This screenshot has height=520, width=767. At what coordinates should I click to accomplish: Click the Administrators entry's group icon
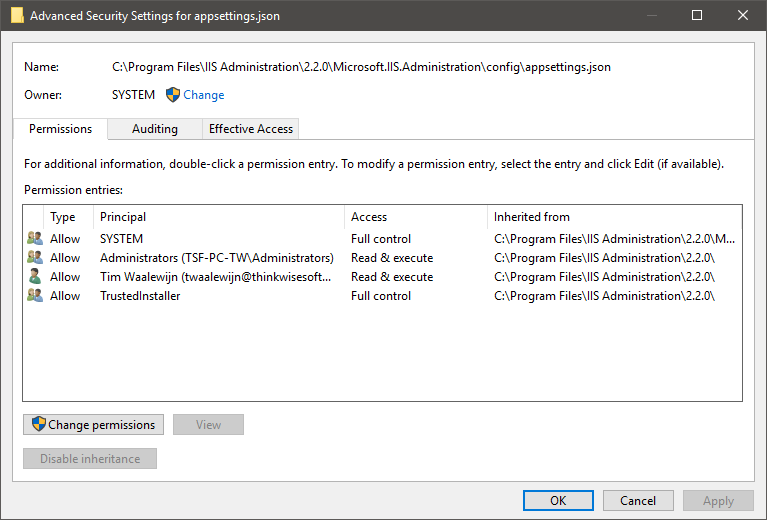(35, 258)
